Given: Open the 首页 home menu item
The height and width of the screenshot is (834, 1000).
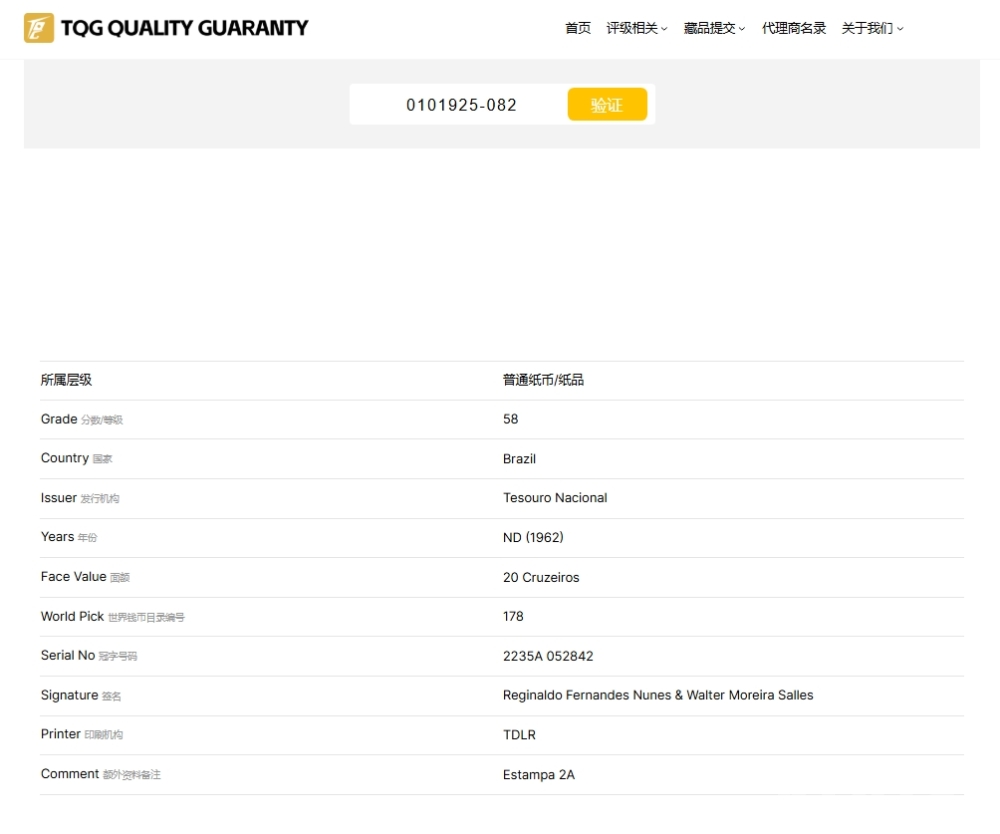Looking at the screenshot, I should click(x=578, y=28).
